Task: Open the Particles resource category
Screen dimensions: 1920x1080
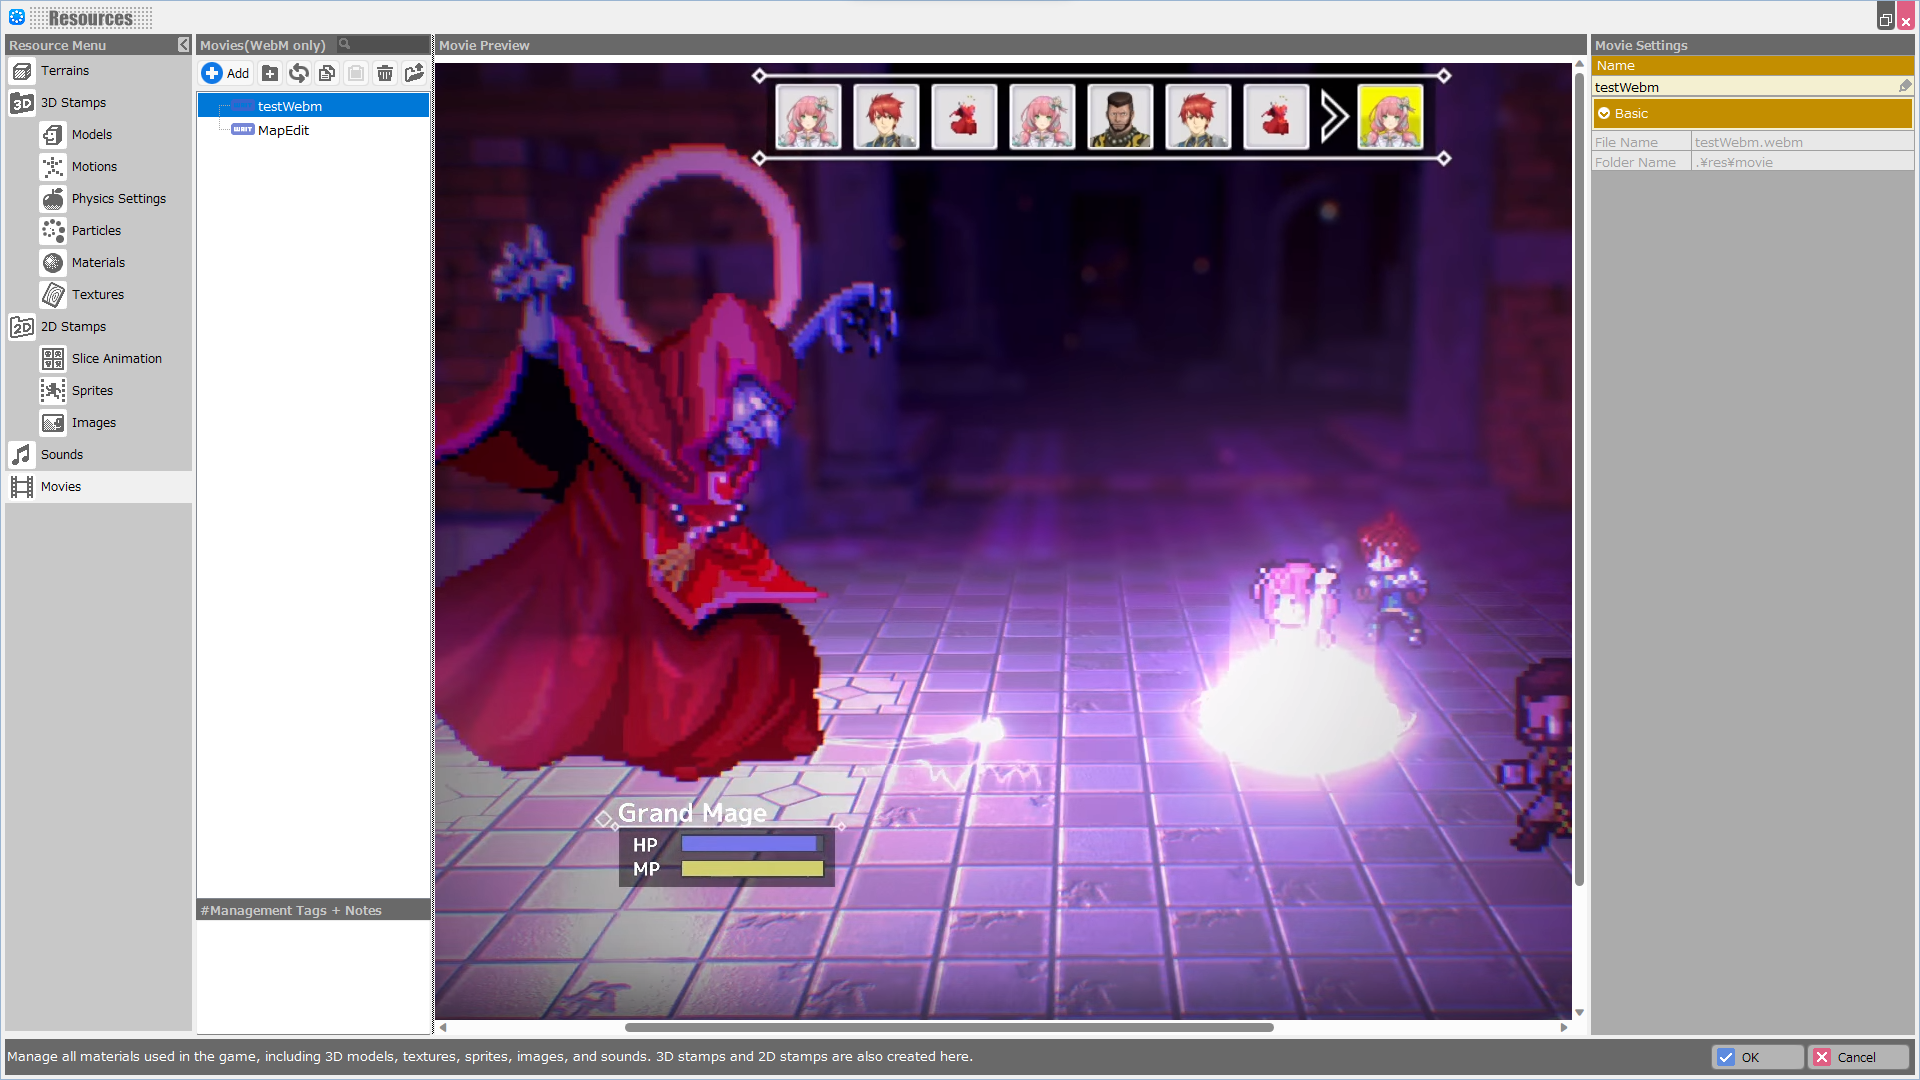Action: [x=96, y=231]
